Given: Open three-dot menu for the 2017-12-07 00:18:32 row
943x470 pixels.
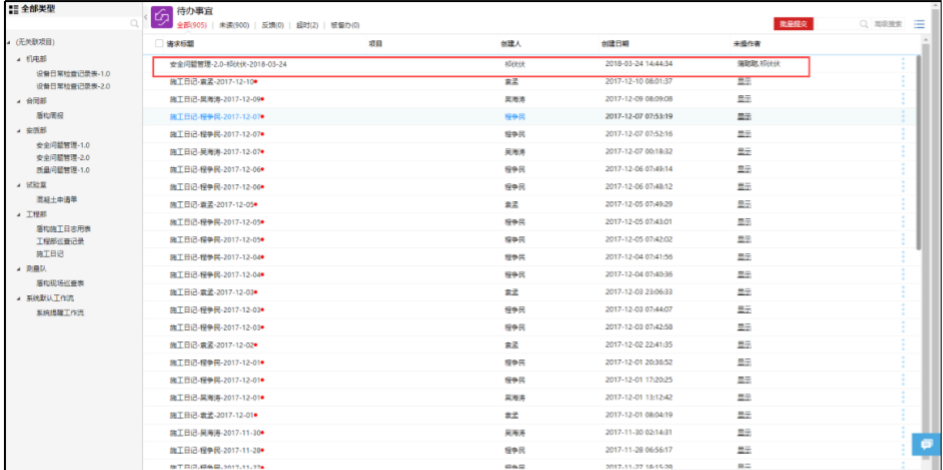Looking at the screenshot, I should click(903, 151).
